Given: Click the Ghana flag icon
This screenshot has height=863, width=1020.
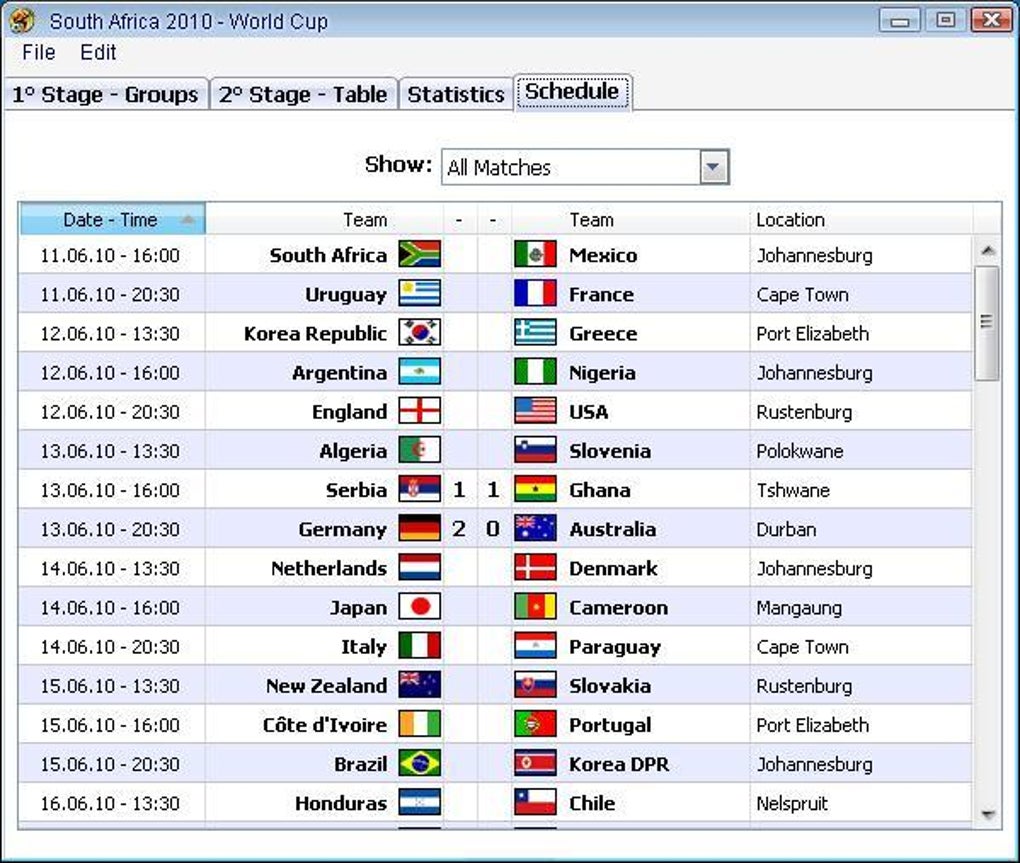Looking at the screenshot, I should (x=535, y=489).
